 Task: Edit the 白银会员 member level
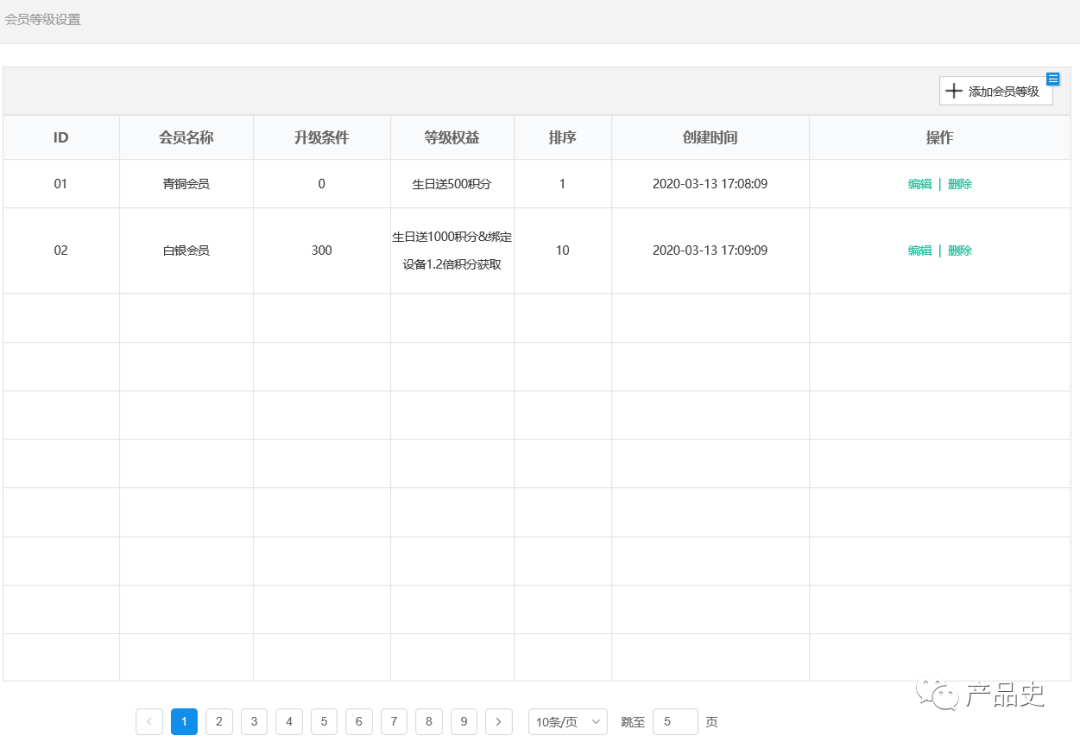click(x=919, y=250)
